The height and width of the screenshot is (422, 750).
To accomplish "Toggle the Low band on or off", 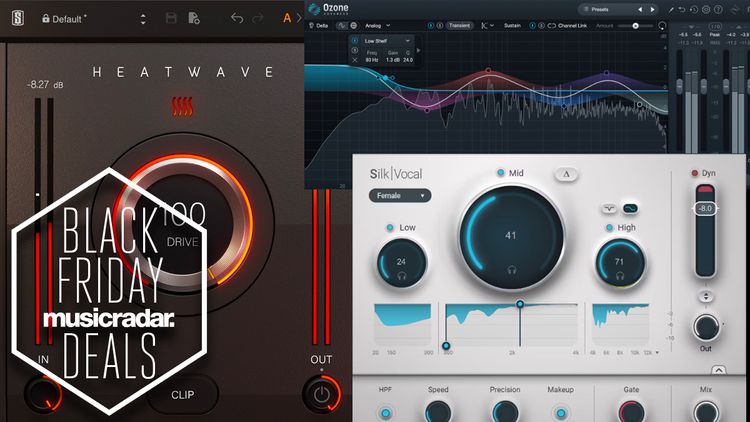I will [x=390, y=227].
